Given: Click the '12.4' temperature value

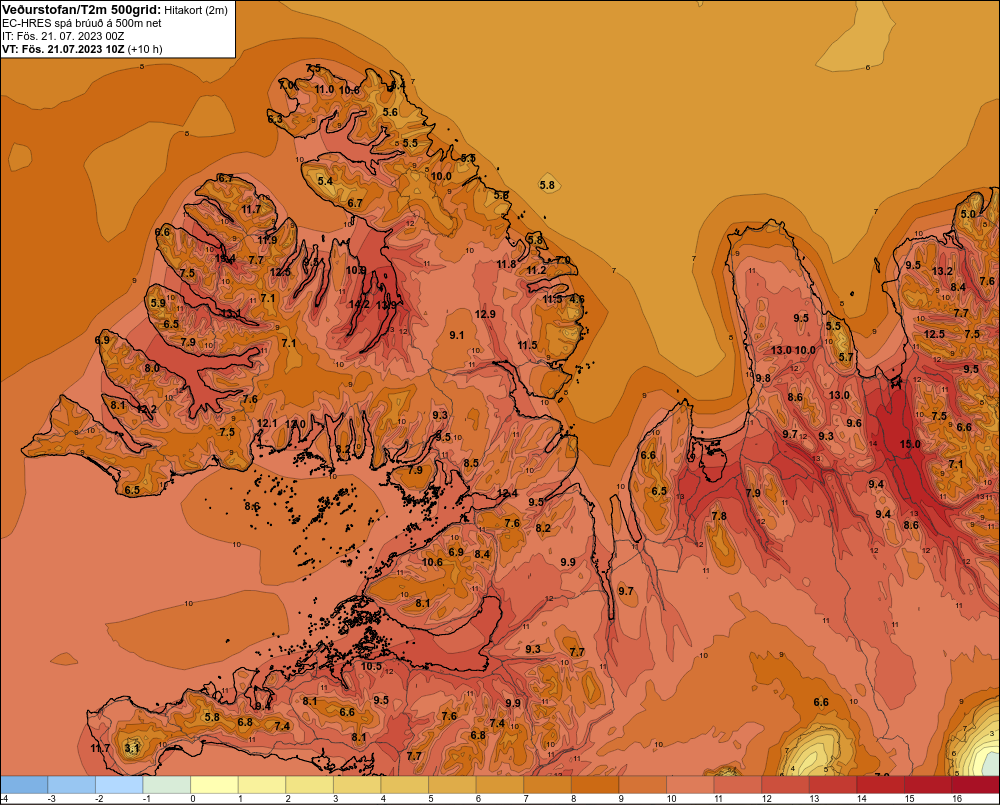Looking at the screenshot, I should coord(508,493).
